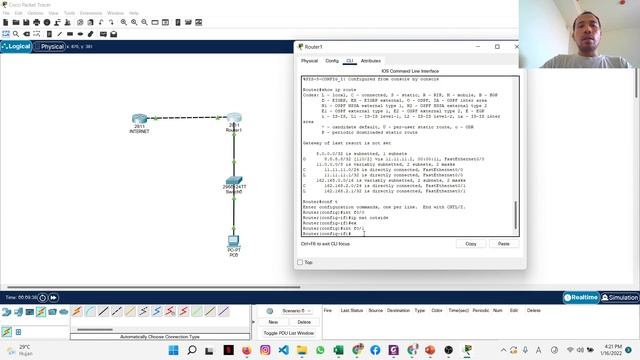Open the File menu
Image resolution: width=640 pixels, height=360 pixels.
coord(6,13)
